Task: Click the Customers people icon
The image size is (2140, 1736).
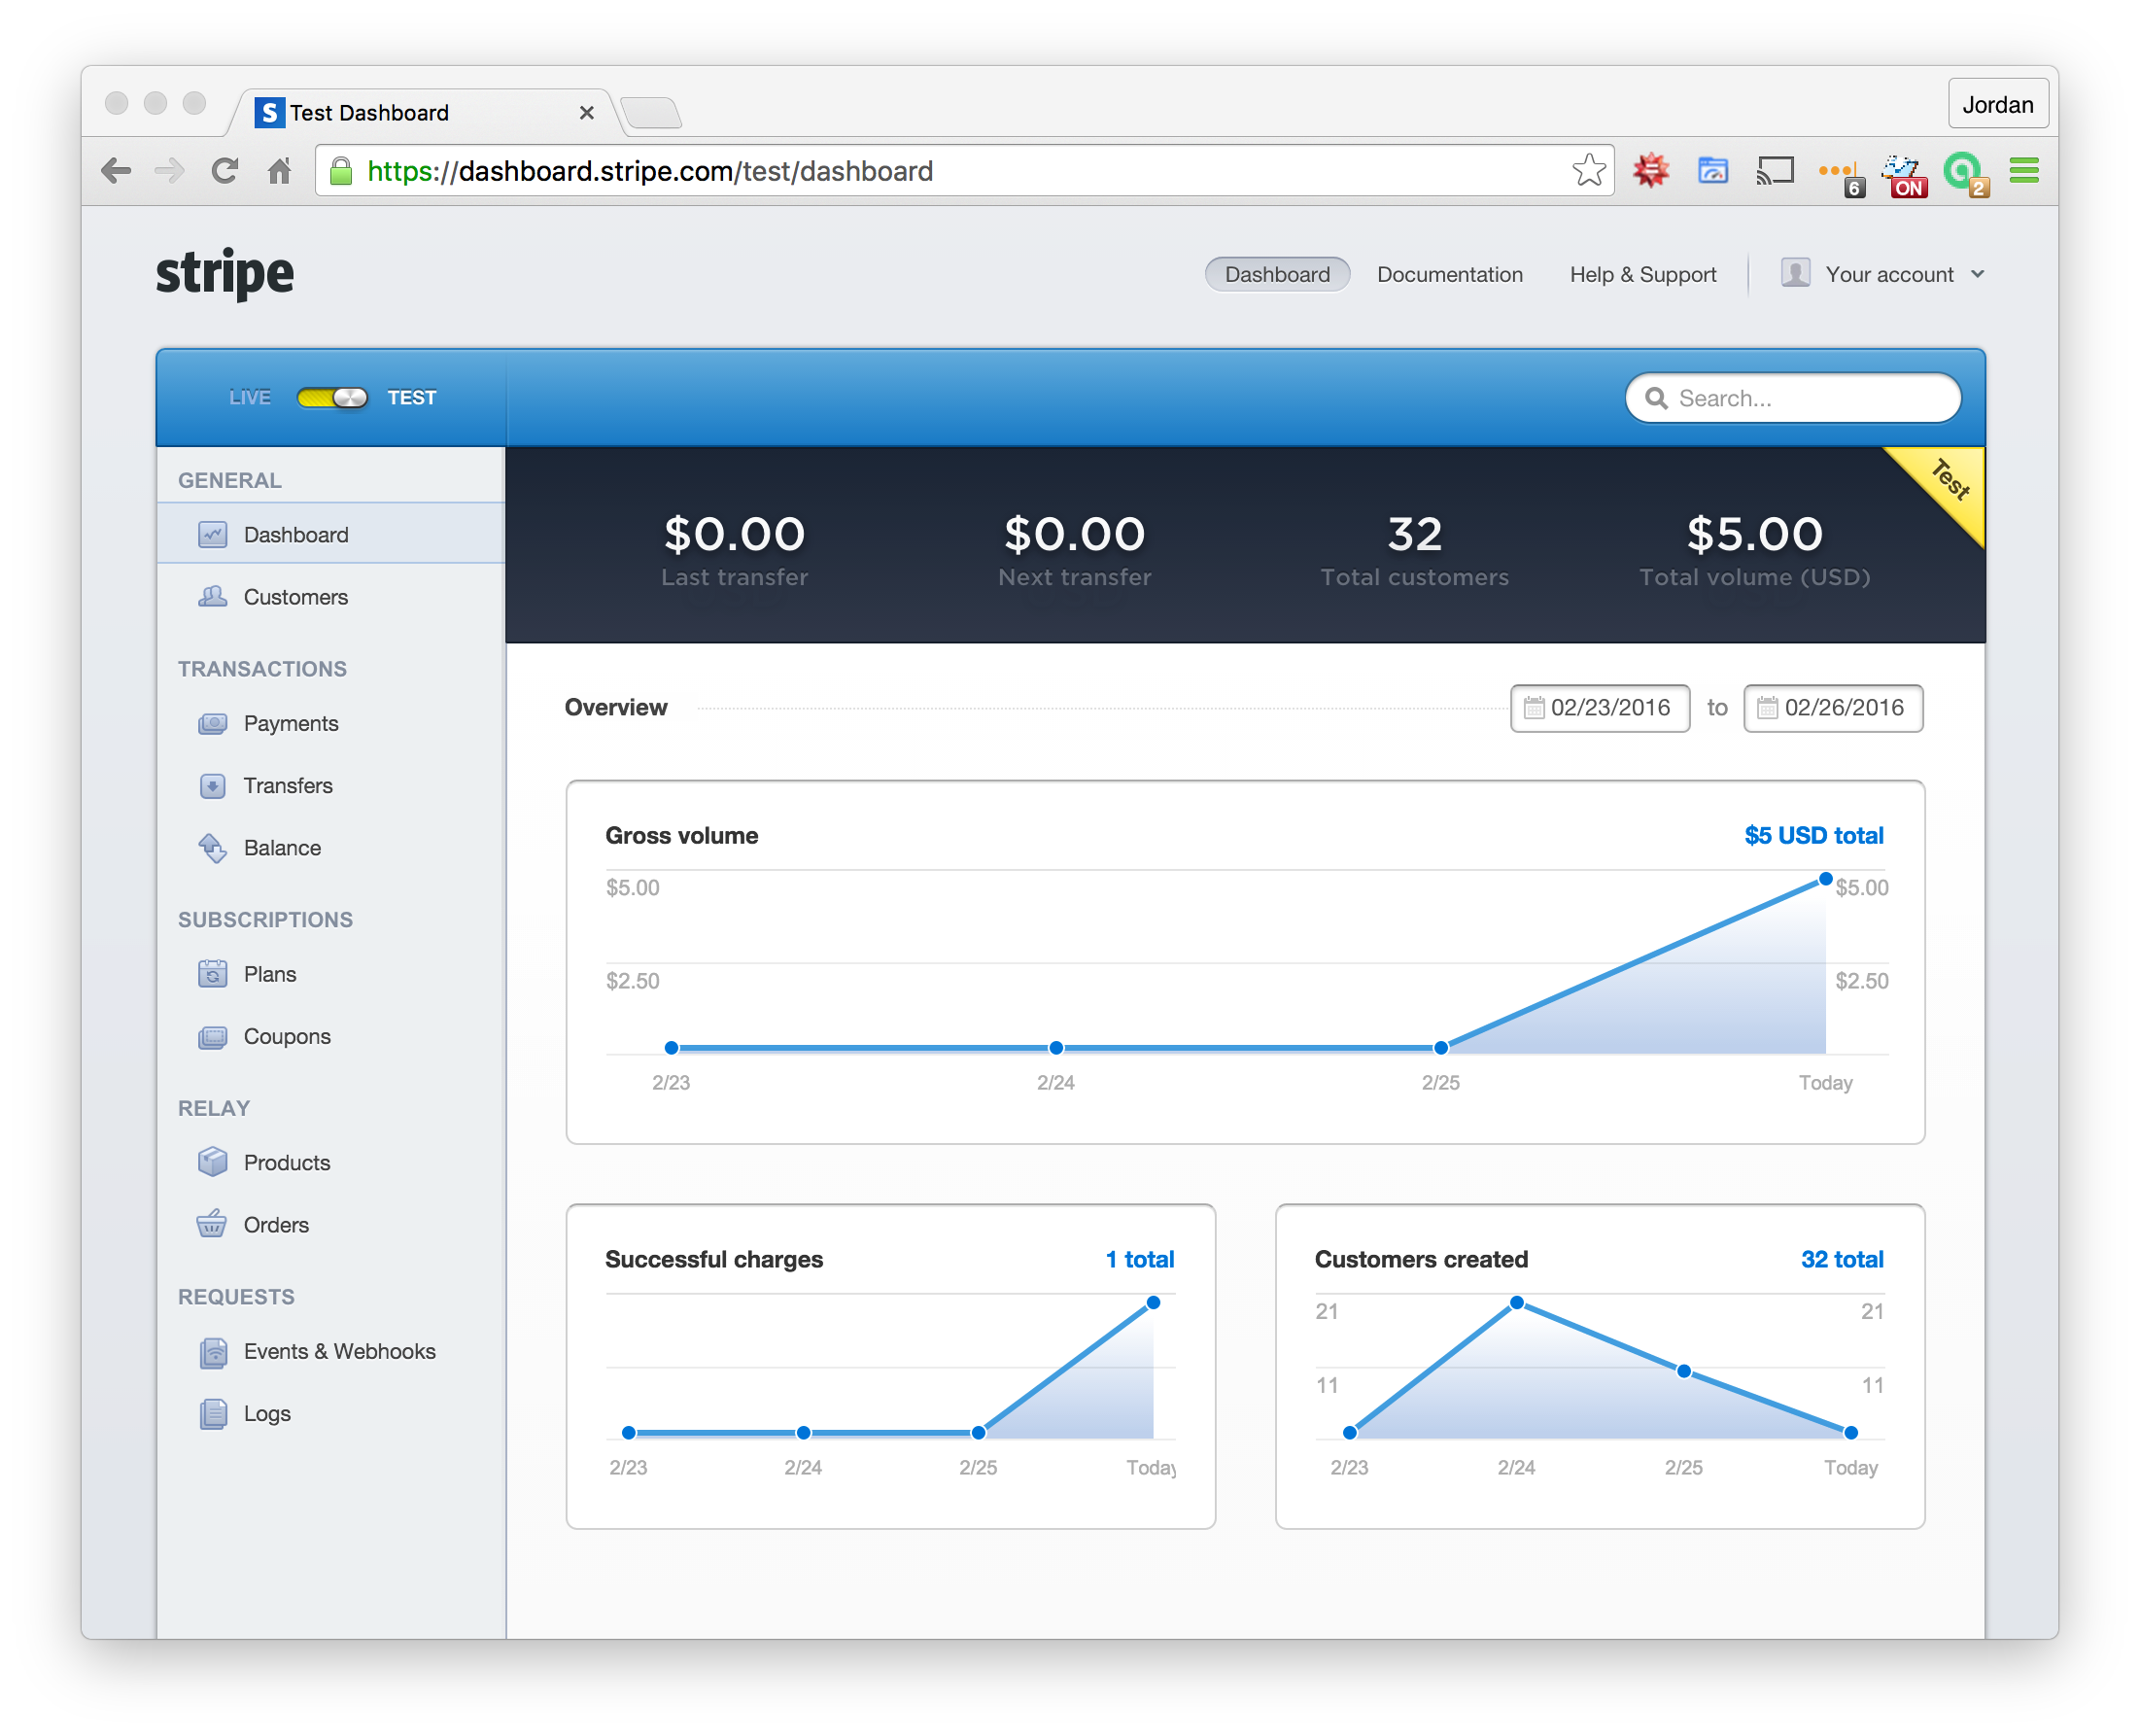Action: 212,597
